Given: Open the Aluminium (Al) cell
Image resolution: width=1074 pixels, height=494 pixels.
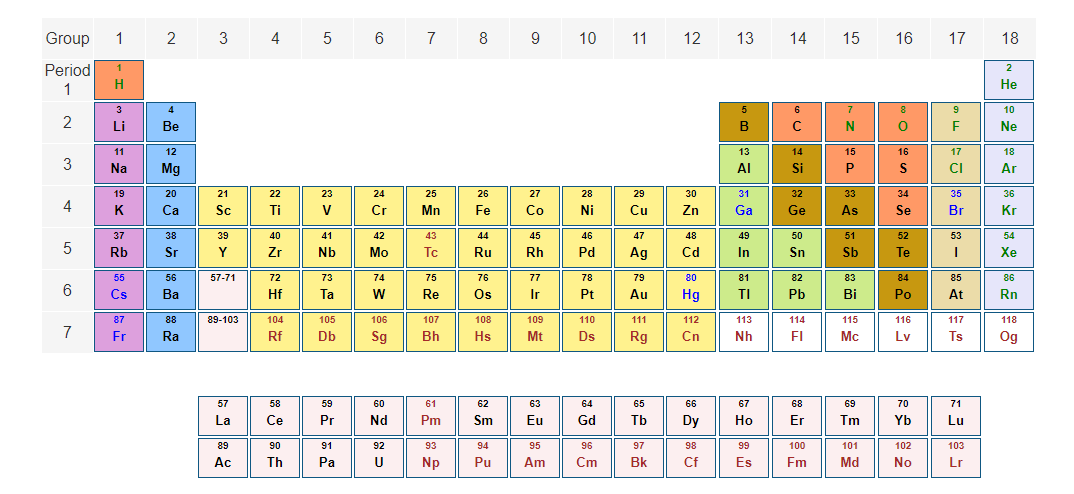Looking at the screenshot, I should [x=745, y=164].
